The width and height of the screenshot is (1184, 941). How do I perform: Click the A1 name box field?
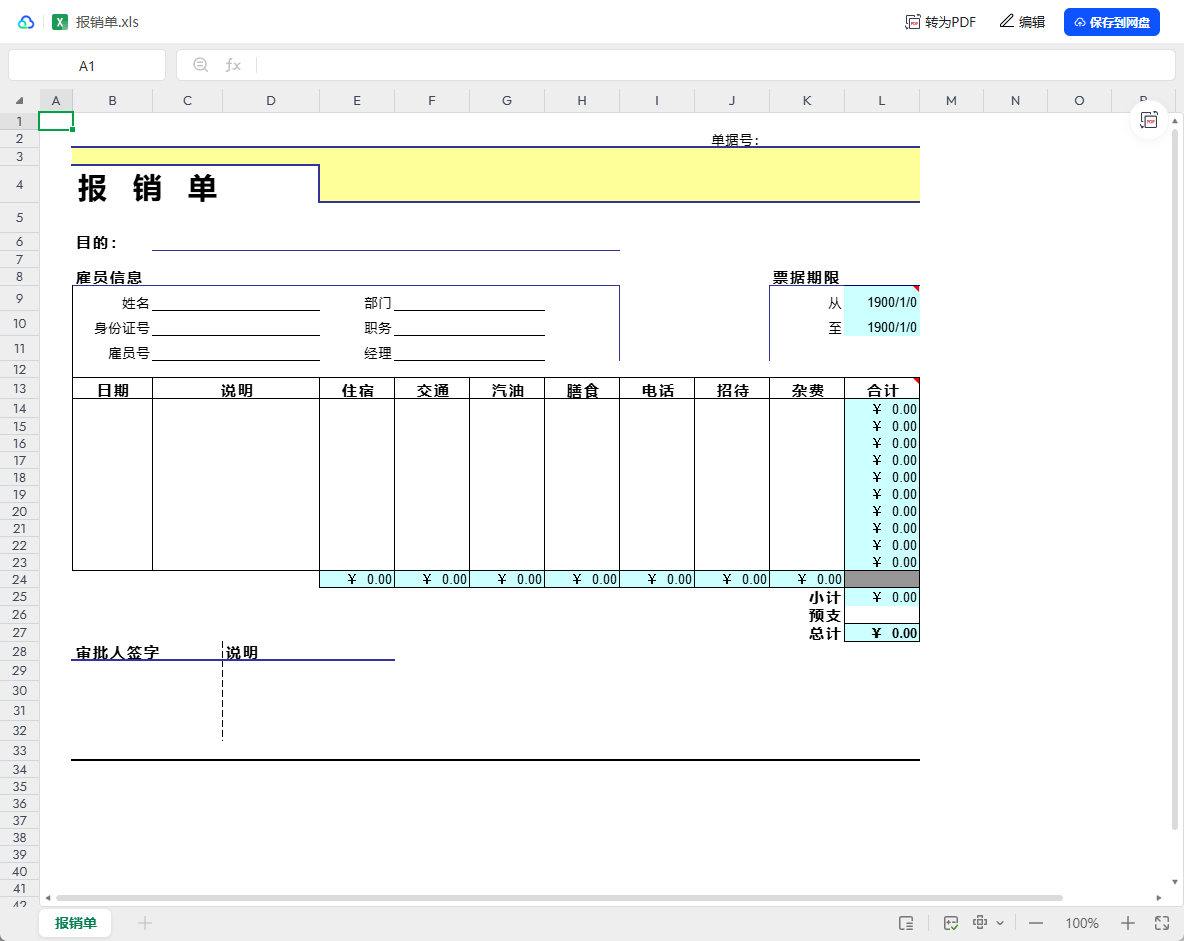pos(87,66)
